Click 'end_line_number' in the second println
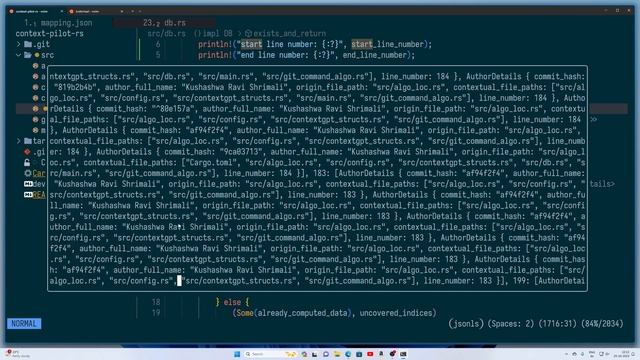Image resolution: width=640 pixels, height=360 pixels. click(x=374, y=55)
